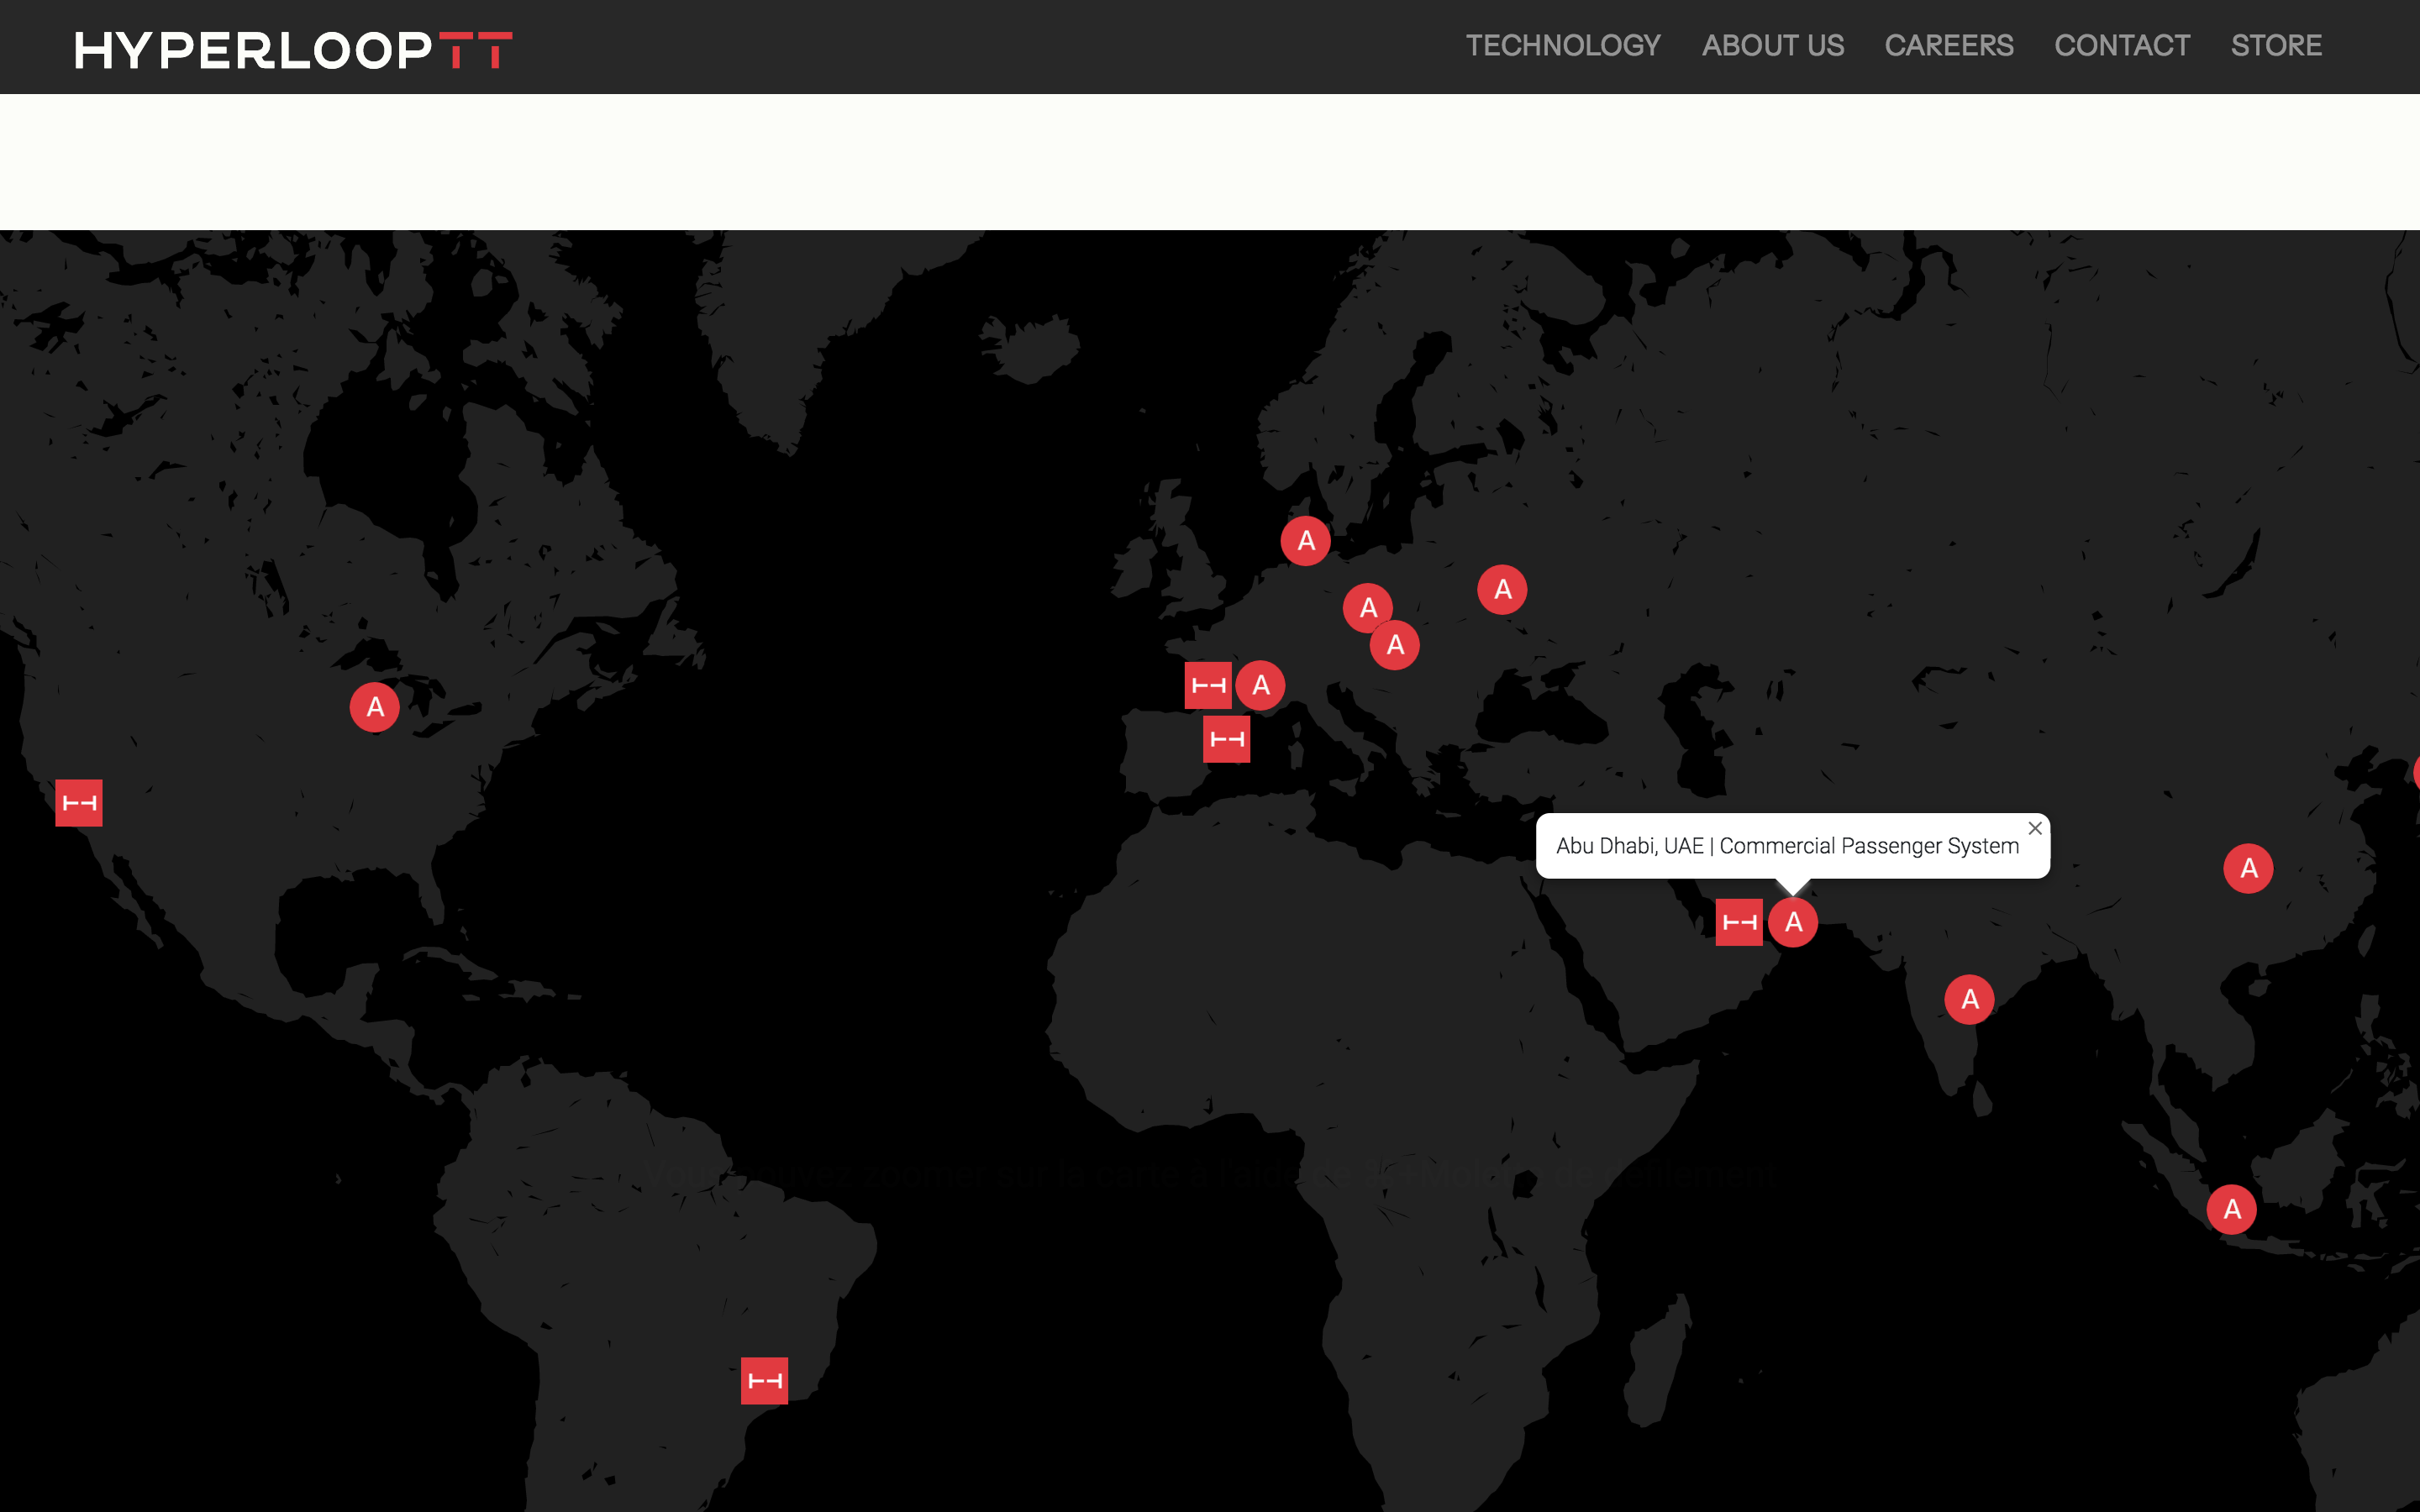Open the Technology menu item
Image resolution: width=2420 pixels, height=1512 pixels.
click(1563, 46)
